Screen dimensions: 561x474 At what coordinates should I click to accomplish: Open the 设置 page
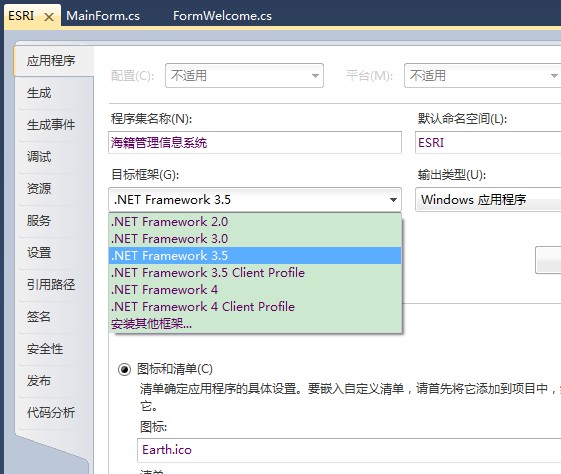(54, 253)
